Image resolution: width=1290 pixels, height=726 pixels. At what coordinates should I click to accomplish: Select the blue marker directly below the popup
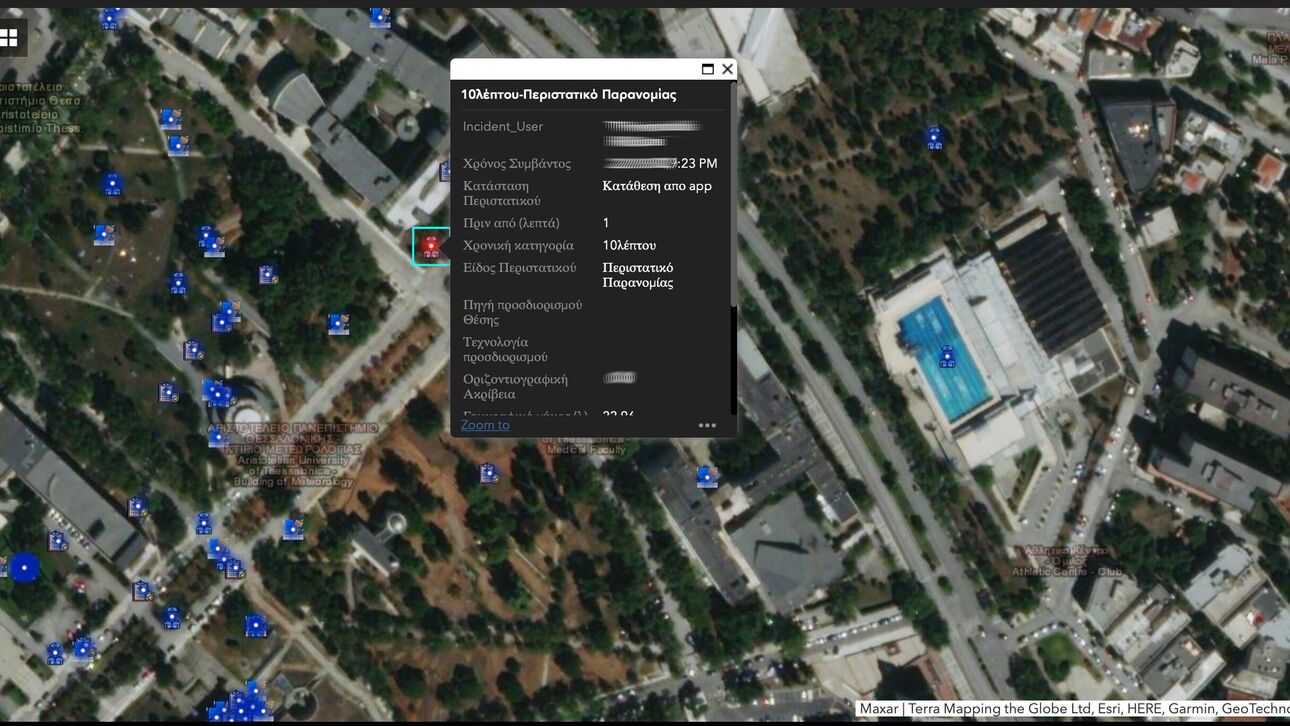pyautogui.click(x=488, y=473)
